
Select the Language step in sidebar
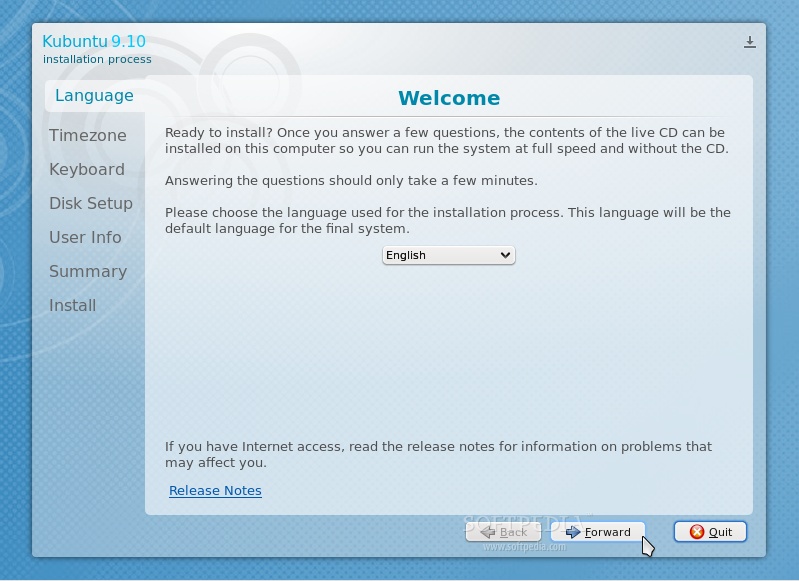click(x=94, y=95)
